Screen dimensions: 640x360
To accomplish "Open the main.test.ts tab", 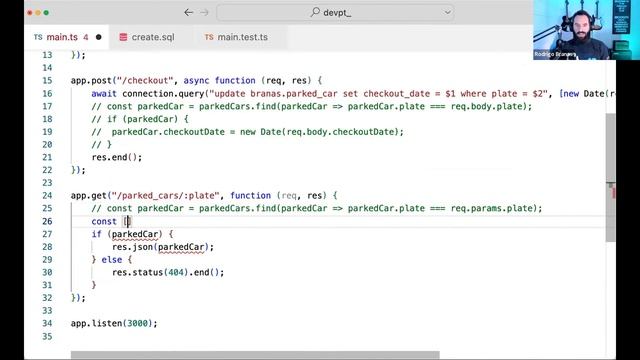I will [x=237, y=37].
